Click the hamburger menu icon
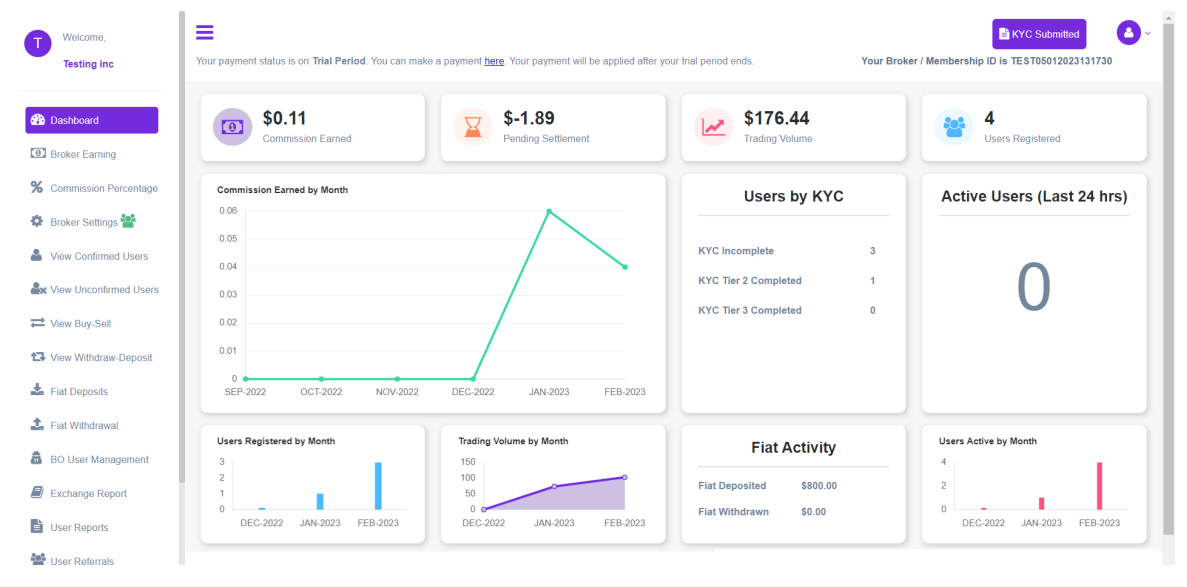Viewport: 1187px width, 587px height. [x=204, y=32]
